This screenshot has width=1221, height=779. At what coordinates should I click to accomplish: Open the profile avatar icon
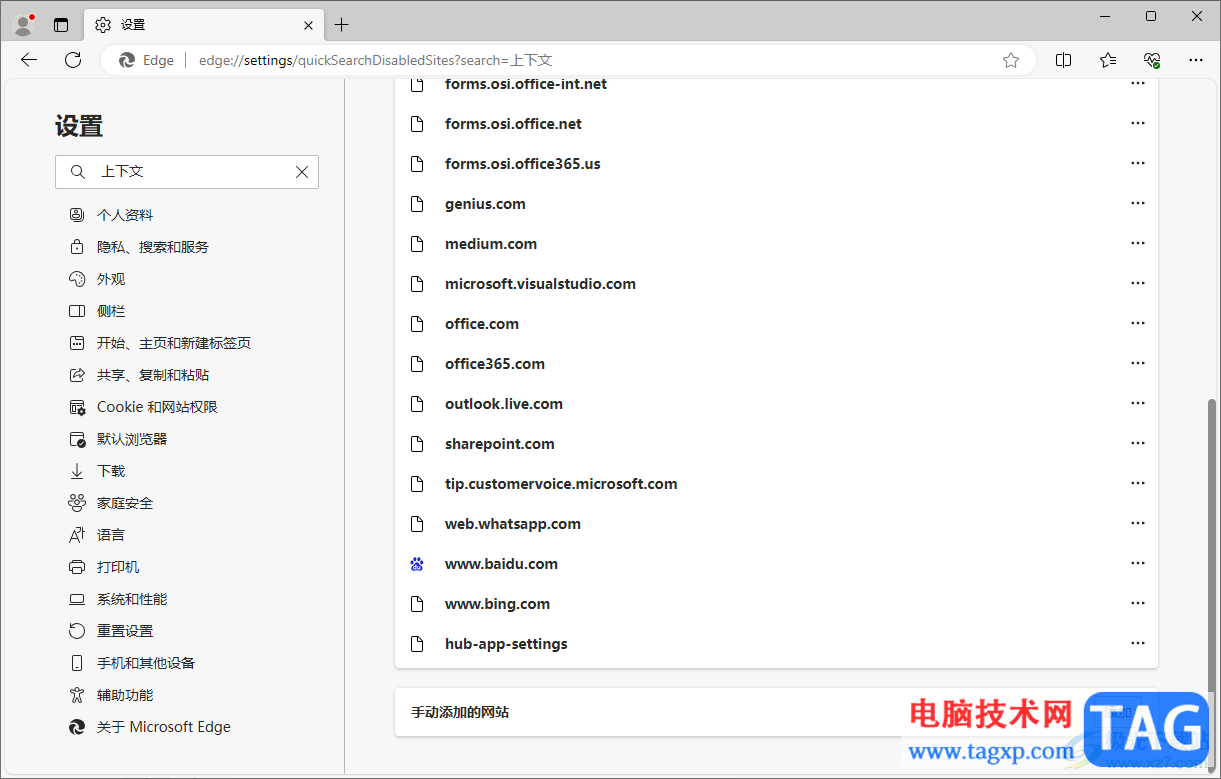(24, 25)
